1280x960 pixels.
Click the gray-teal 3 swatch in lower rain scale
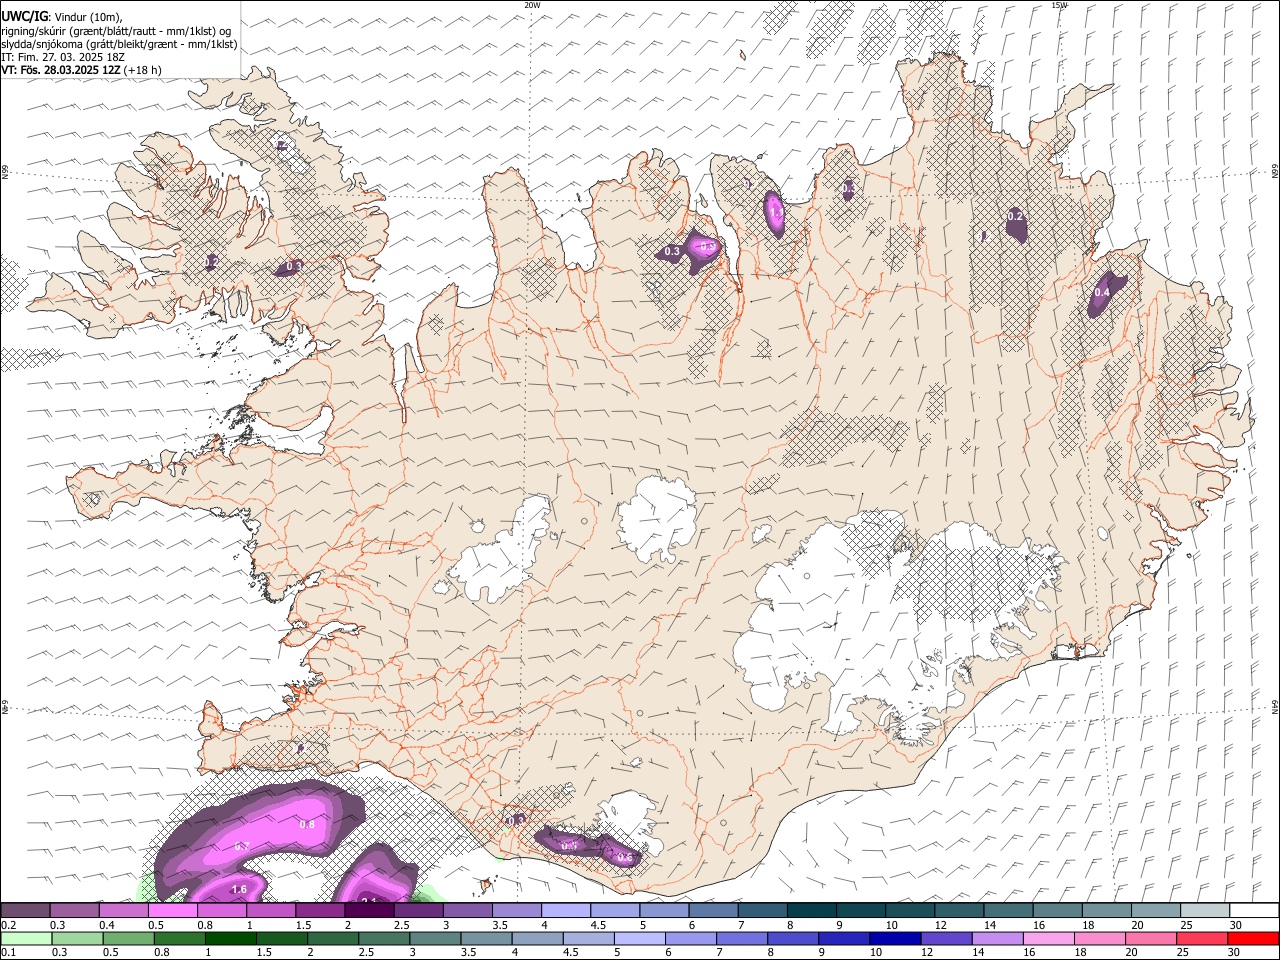click(x=435, y=938)
